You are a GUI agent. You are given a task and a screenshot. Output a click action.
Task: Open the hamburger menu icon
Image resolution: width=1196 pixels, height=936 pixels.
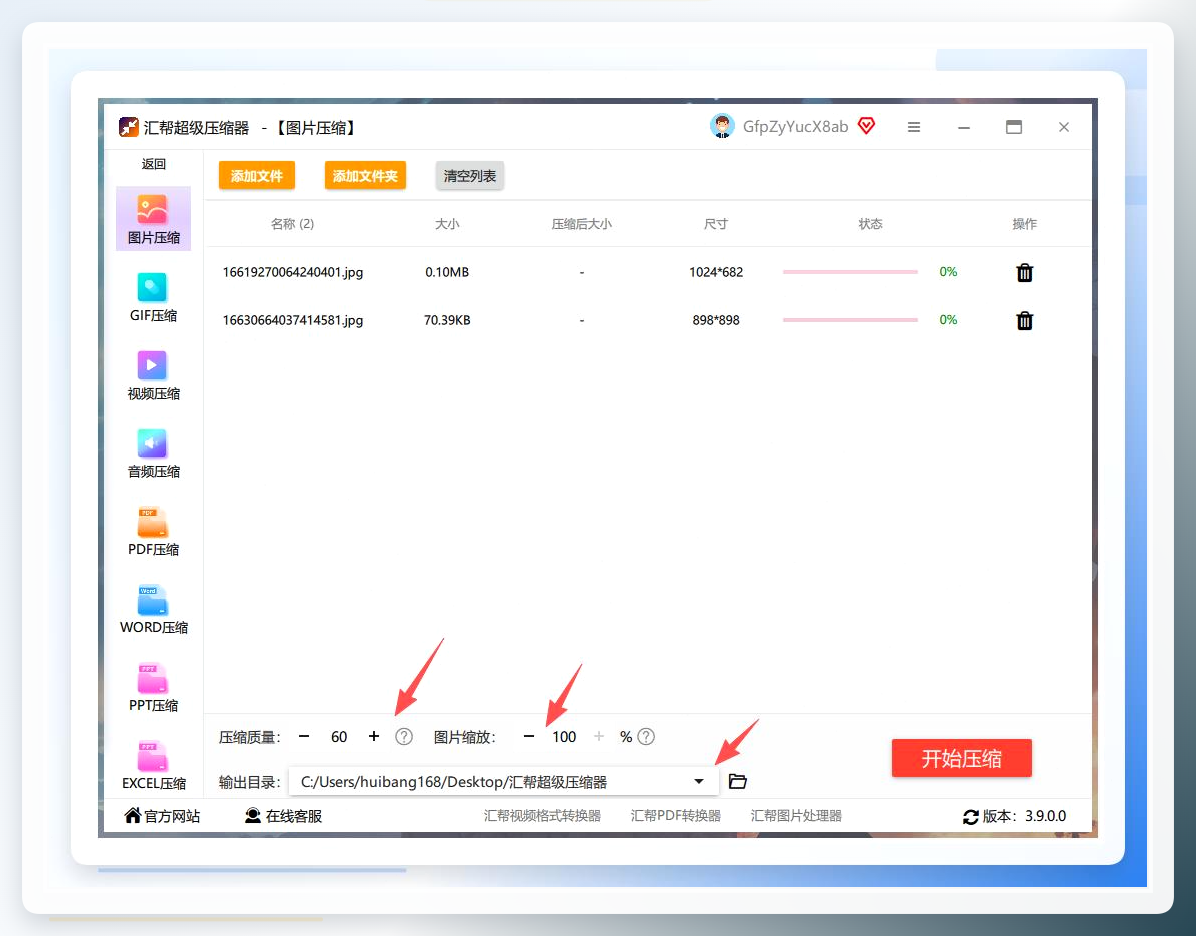(914, 127)
